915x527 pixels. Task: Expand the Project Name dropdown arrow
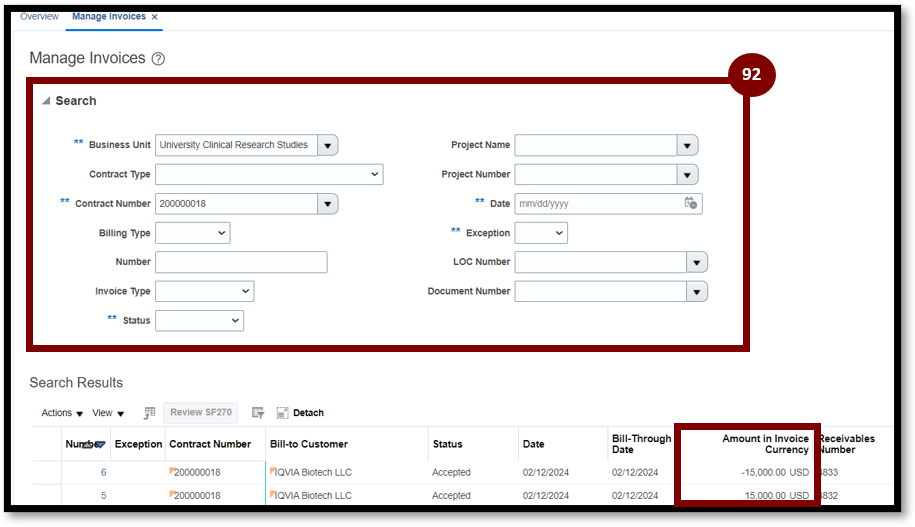pos(687,145)
